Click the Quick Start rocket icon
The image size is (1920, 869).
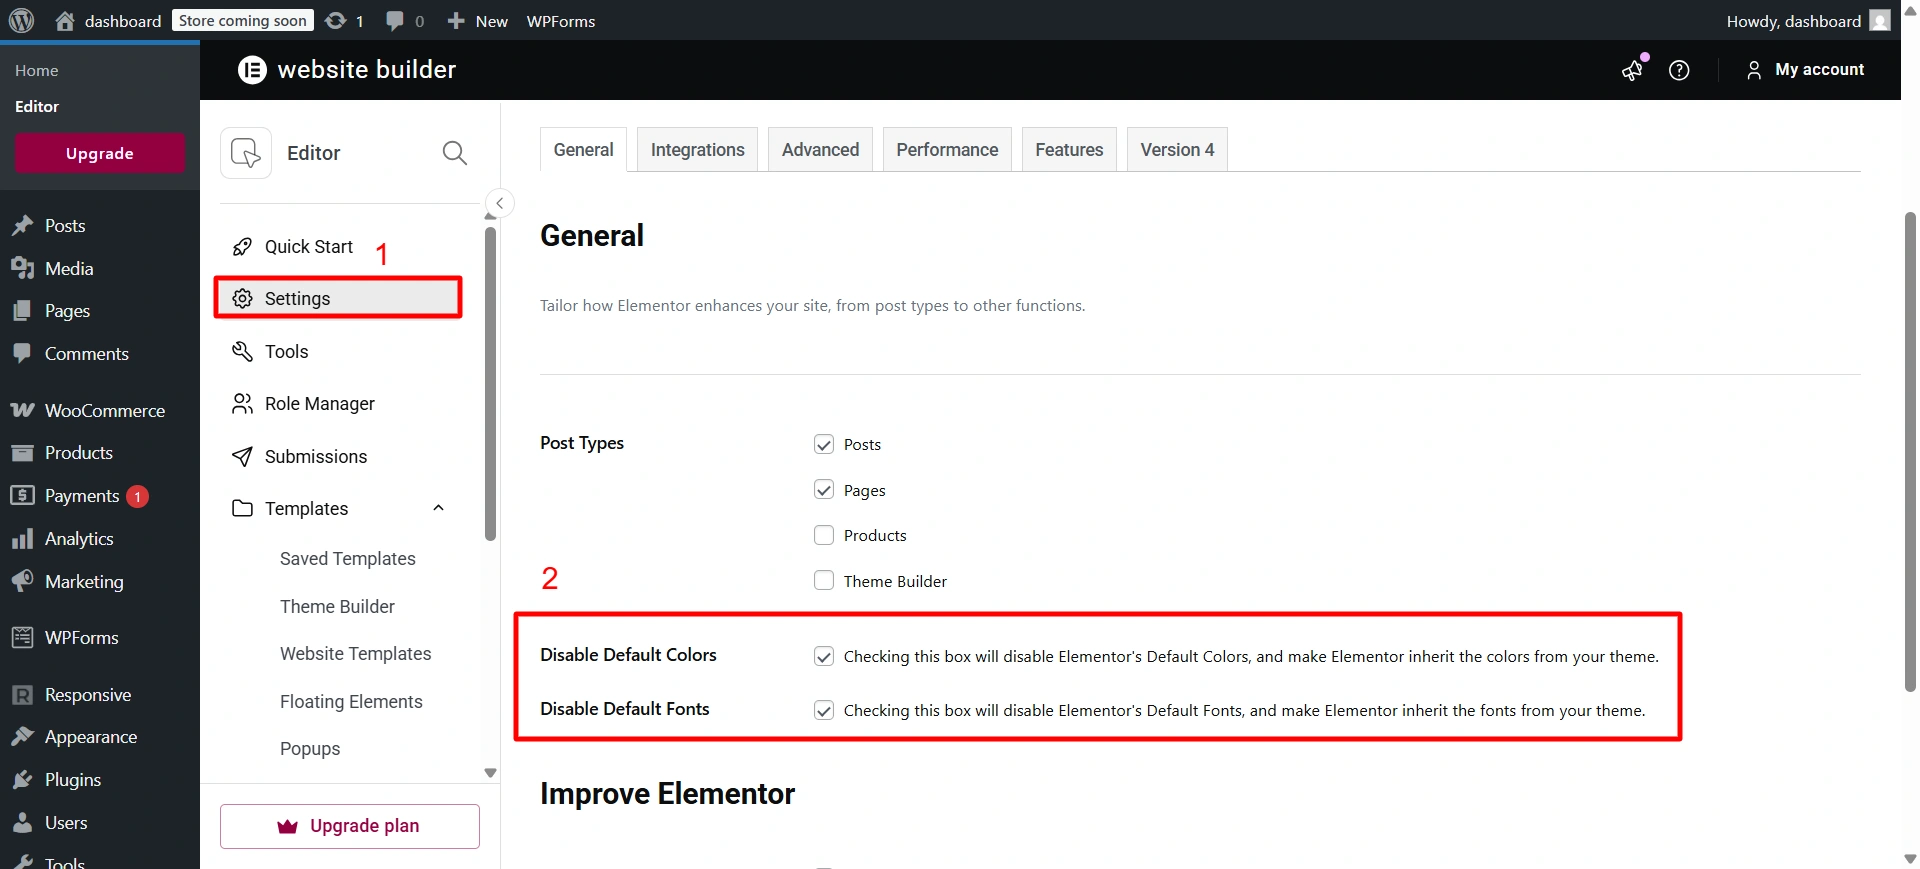coord(242,247)
